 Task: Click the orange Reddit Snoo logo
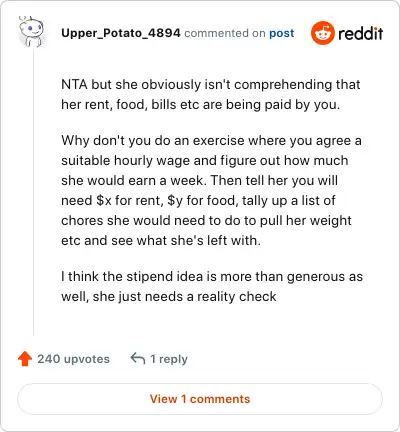point(322,33)
